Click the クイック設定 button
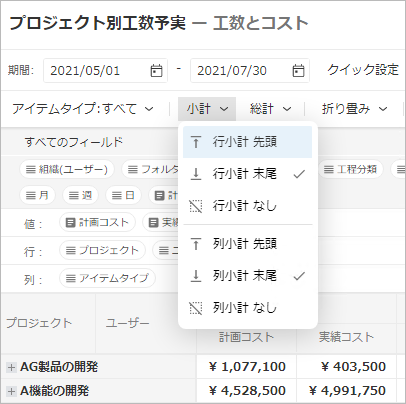The width and height of the screenshot is (406, 404). point(363,70)
